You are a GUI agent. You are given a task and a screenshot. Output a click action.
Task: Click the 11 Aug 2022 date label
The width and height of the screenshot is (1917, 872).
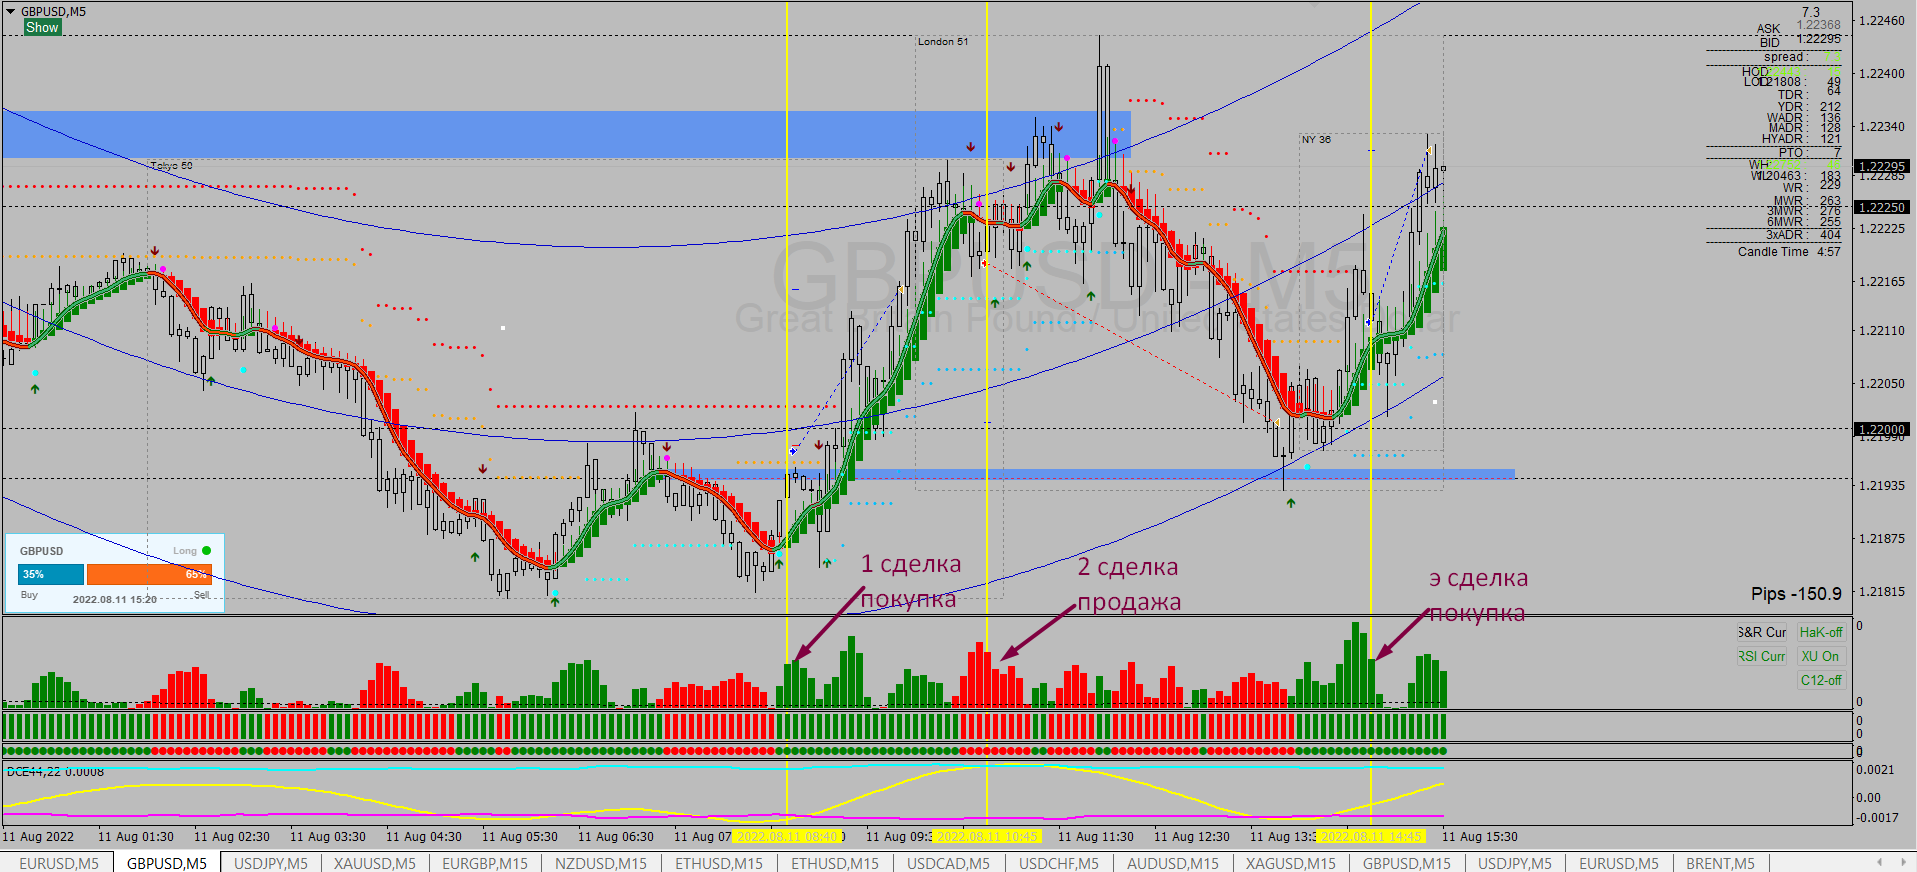(x=38, y=837)
